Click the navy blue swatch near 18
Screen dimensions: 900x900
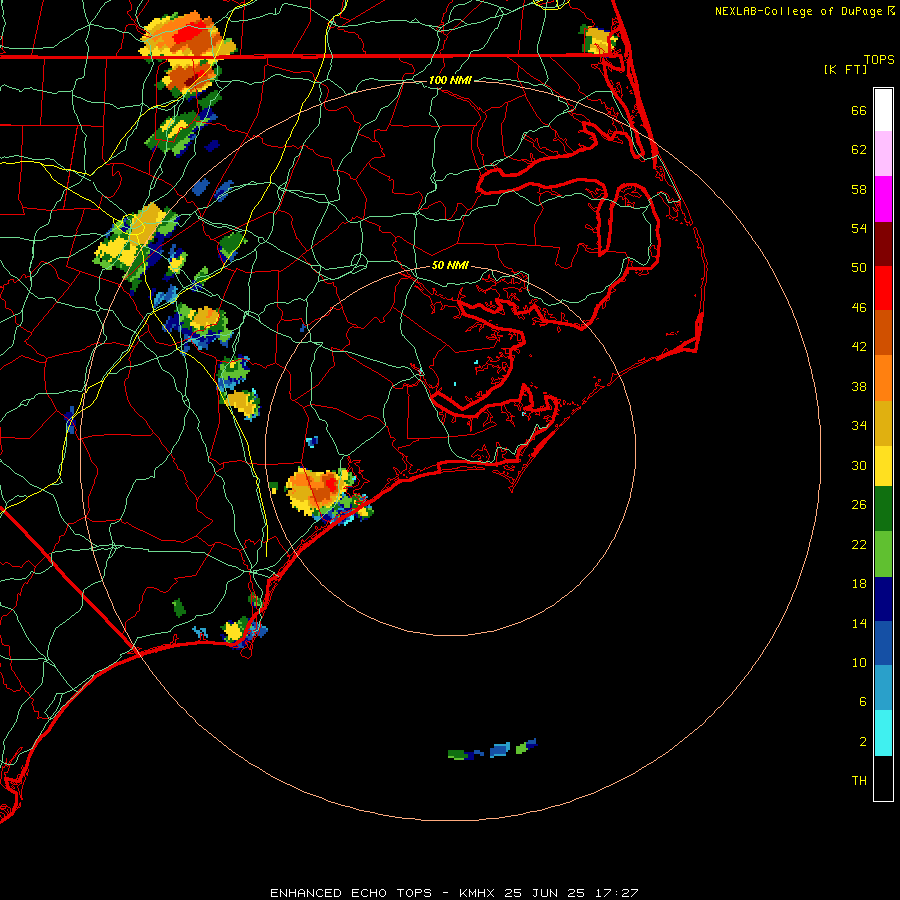[x=883, y=599]
